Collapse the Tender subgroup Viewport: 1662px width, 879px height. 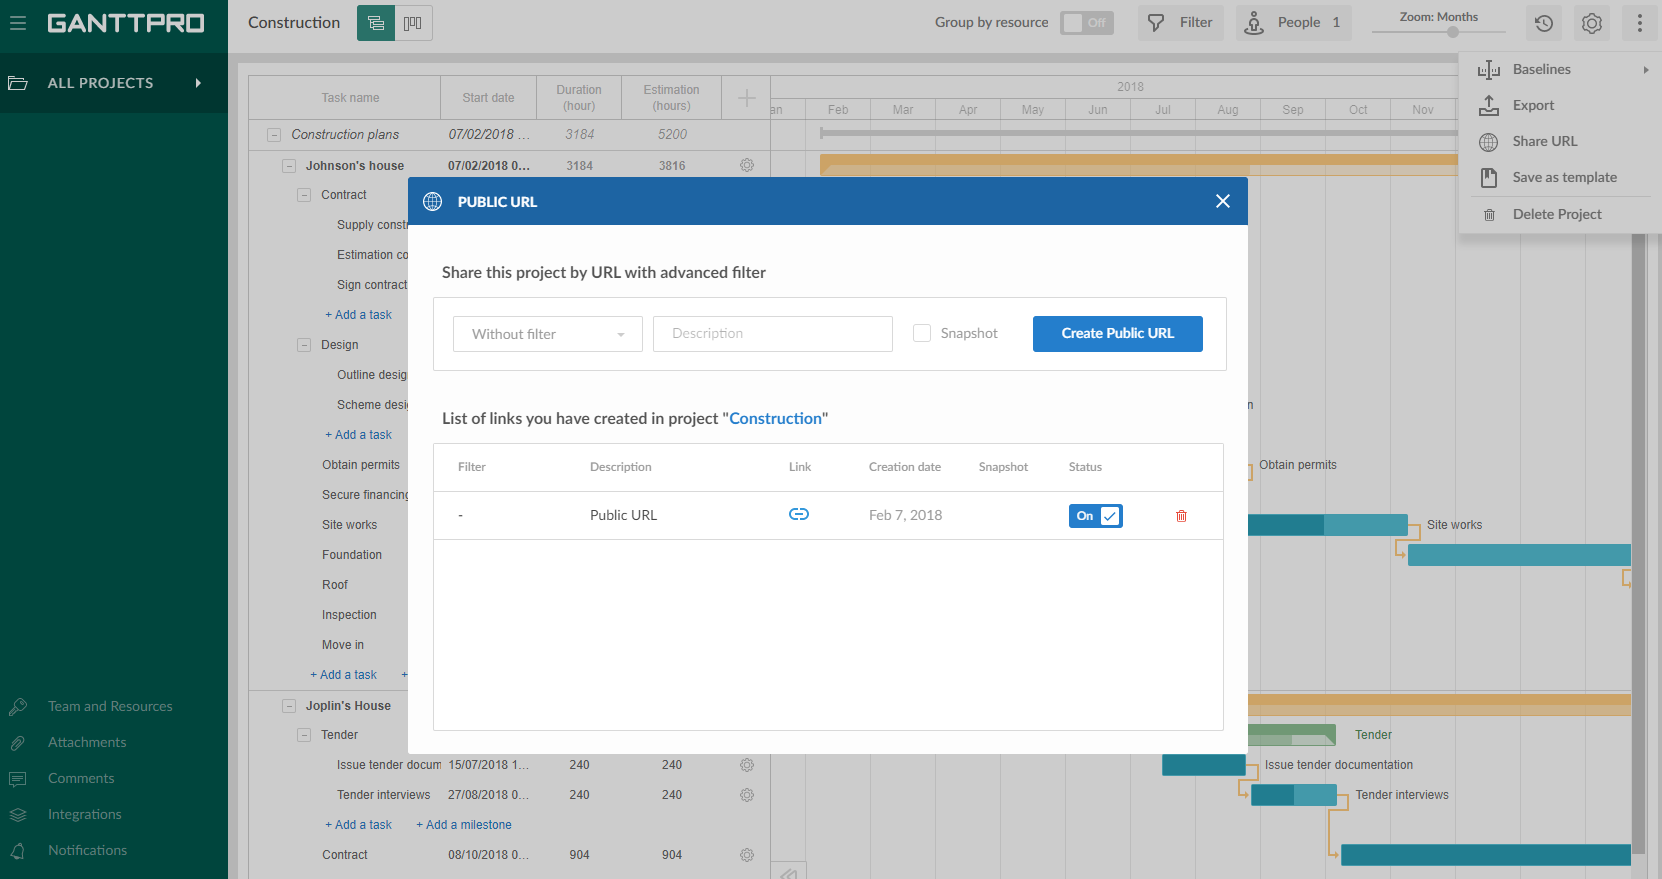(304, 735)
